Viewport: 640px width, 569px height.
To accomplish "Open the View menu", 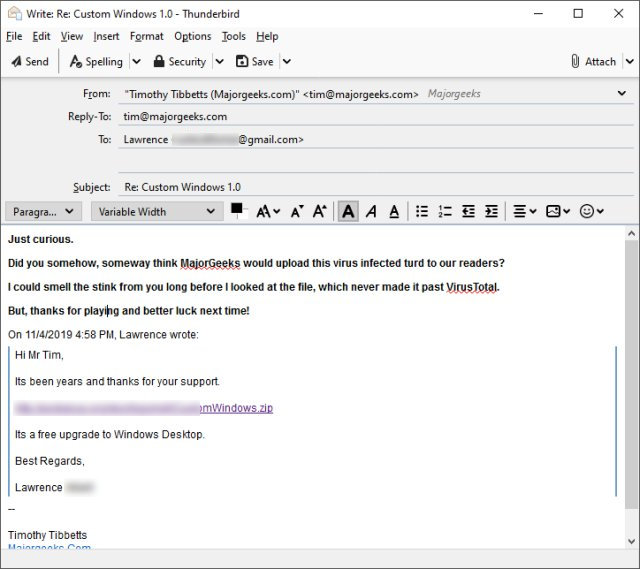I will [x=72, y=36].
